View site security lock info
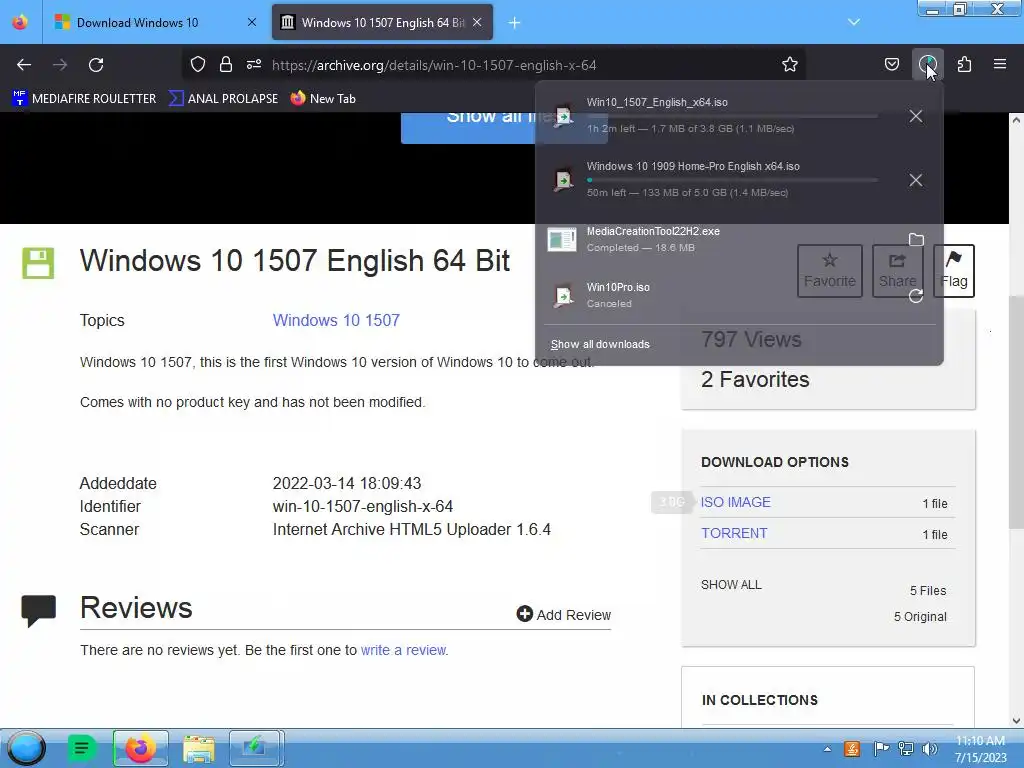 point(226,65)
